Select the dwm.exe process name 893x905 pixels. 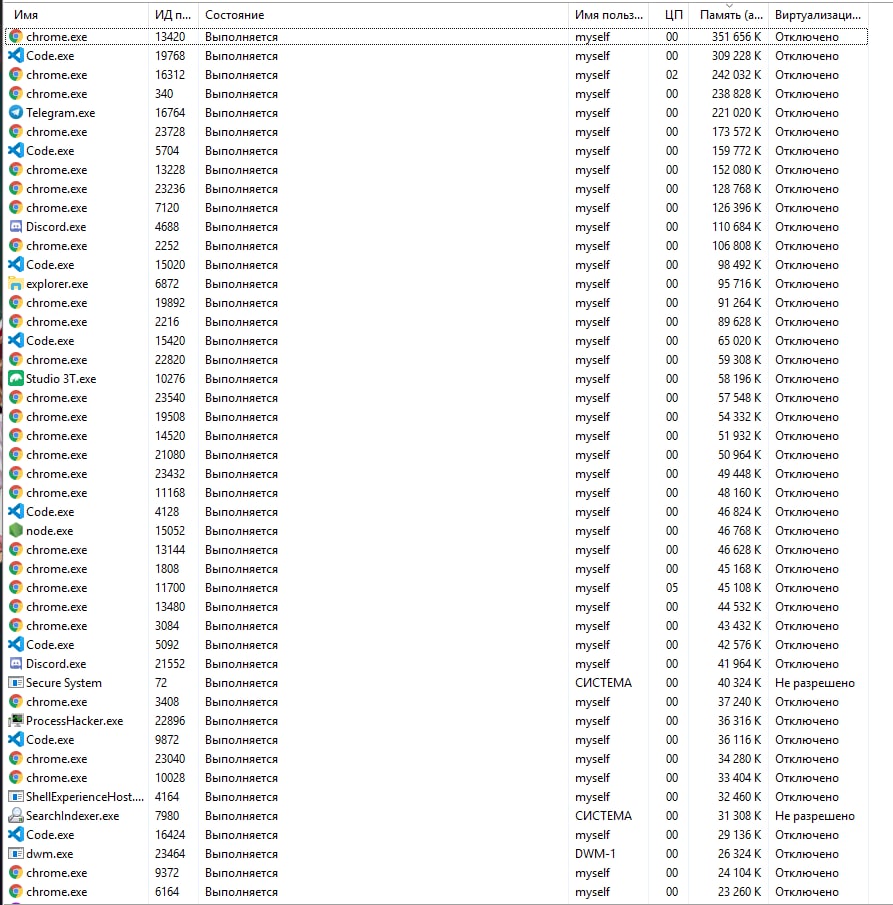[x=50, y=854]
